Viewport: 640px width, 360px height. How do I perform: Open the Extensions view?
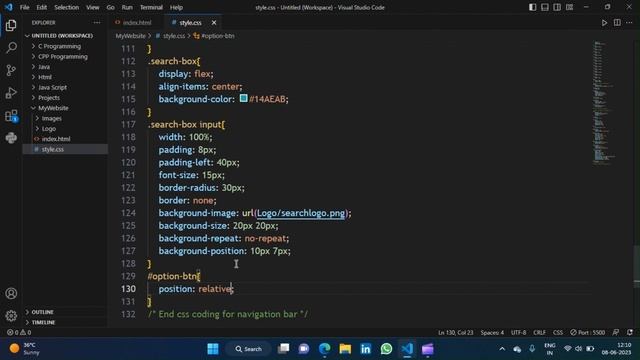[11, 116]
